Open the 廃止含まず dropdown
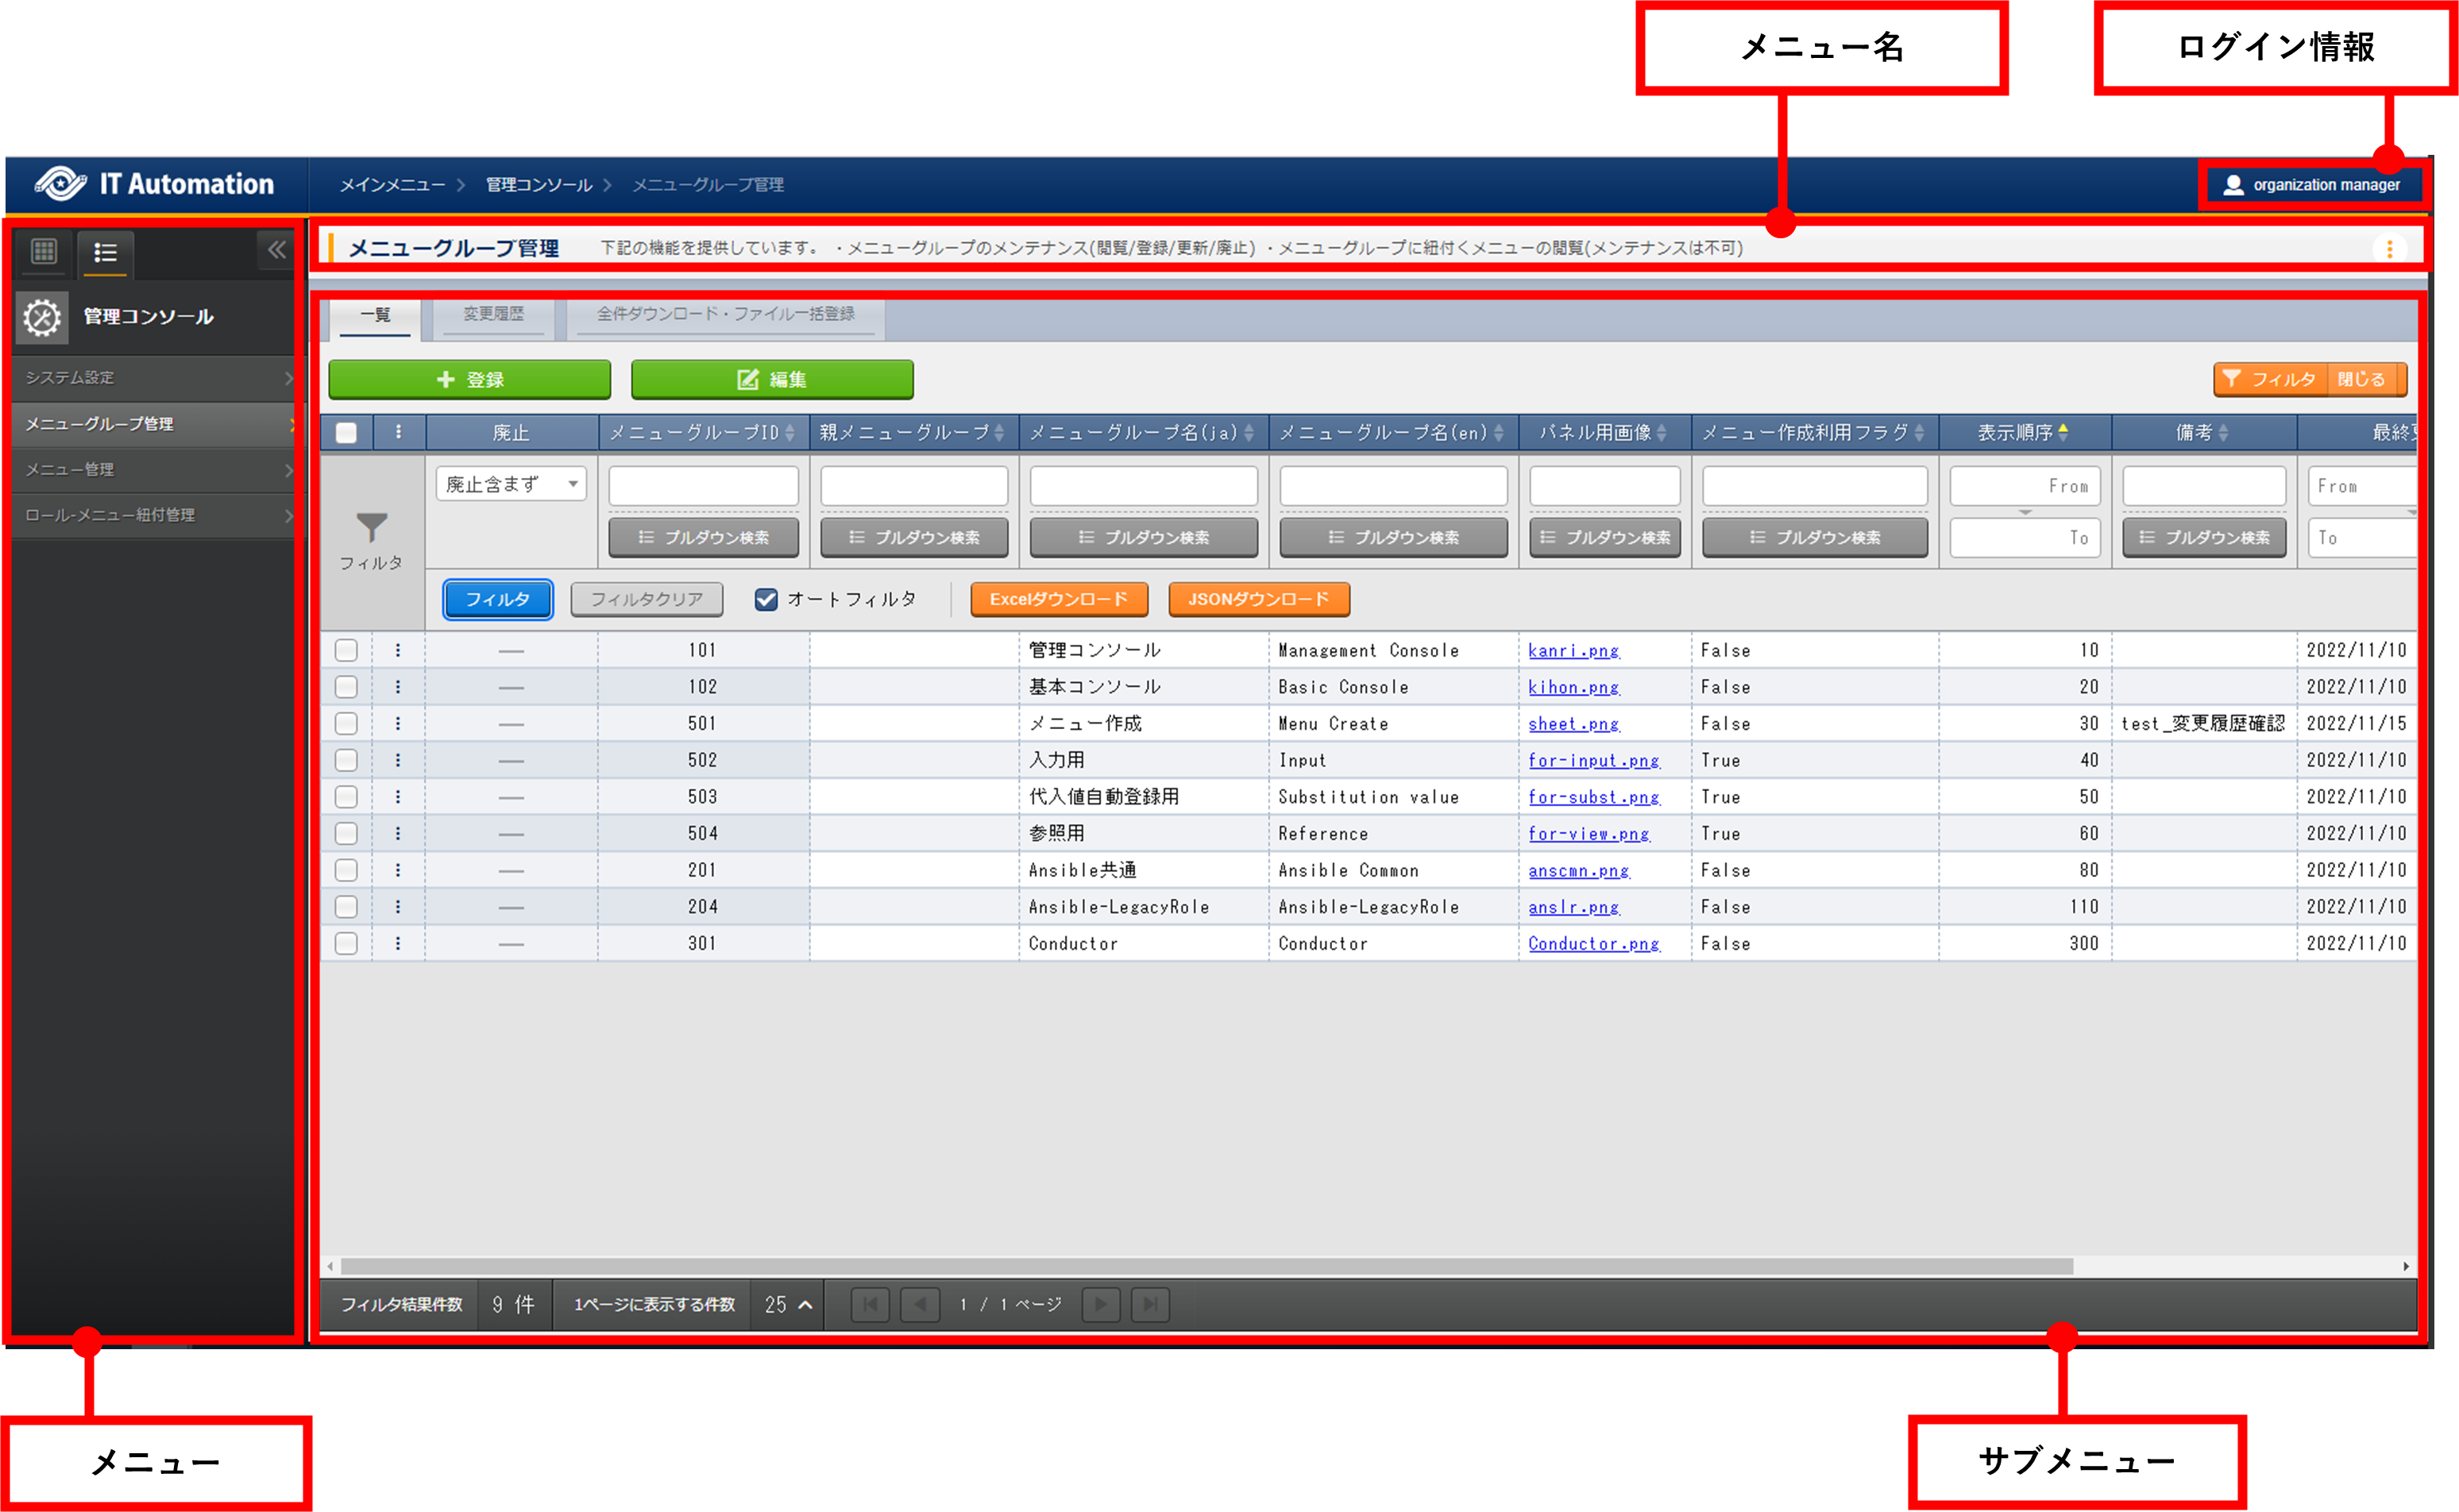Image resolution: width=2459 pixels, height=1512 pixels. point(511,484)
